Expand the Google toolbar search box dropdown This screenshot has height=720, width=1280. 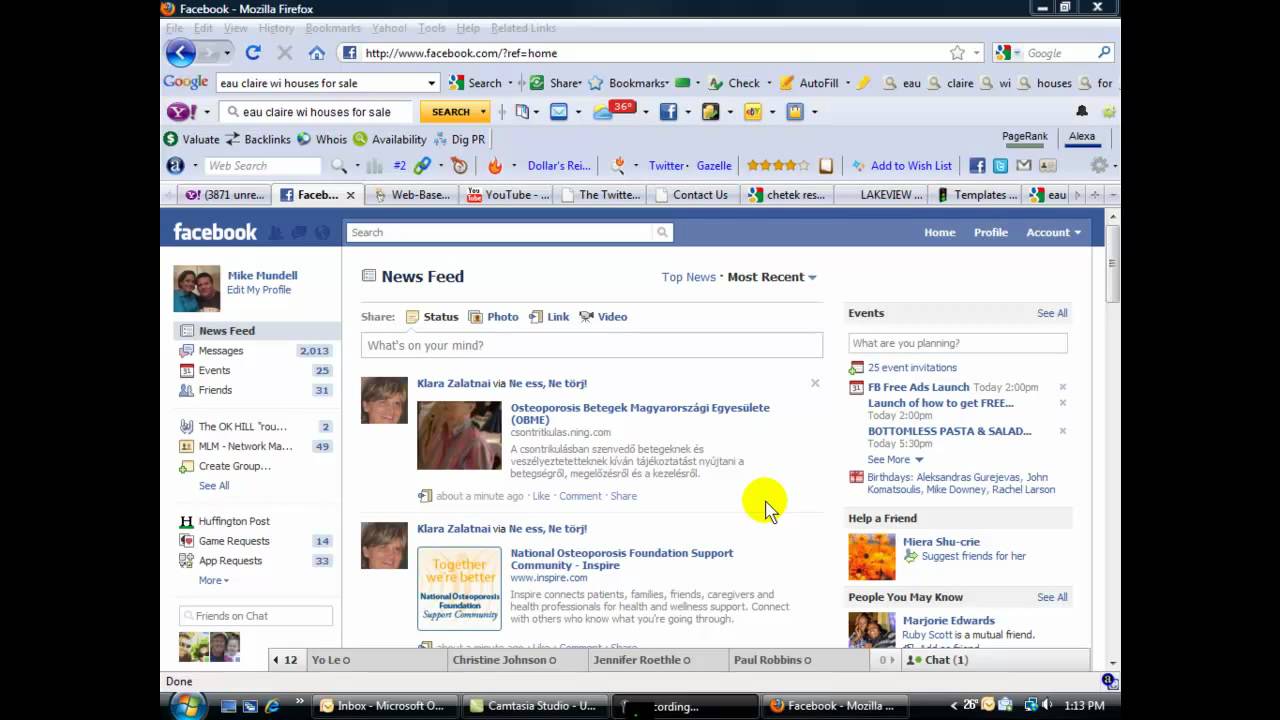pyautogui.click(x=431, y=83)
